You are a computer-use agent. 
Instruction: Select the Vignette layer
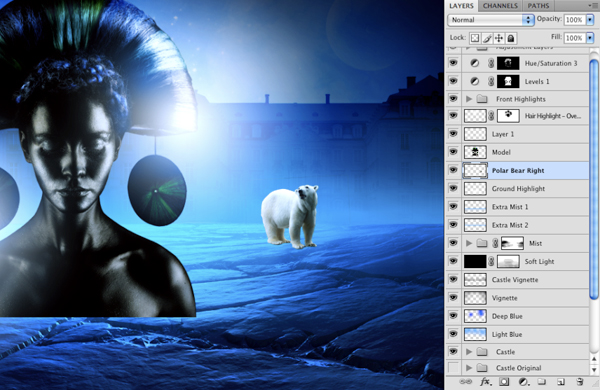tap(517, 298)
